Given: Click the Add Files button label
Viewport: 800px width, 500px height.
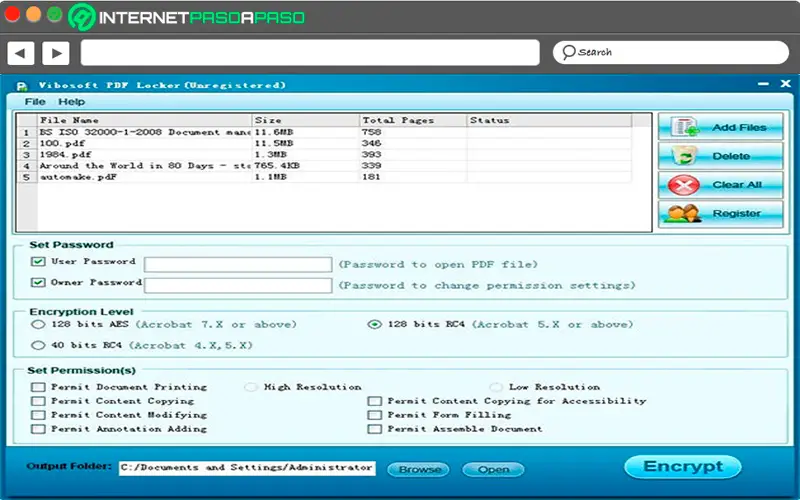Looking at the screenshot, I should 739,128.
